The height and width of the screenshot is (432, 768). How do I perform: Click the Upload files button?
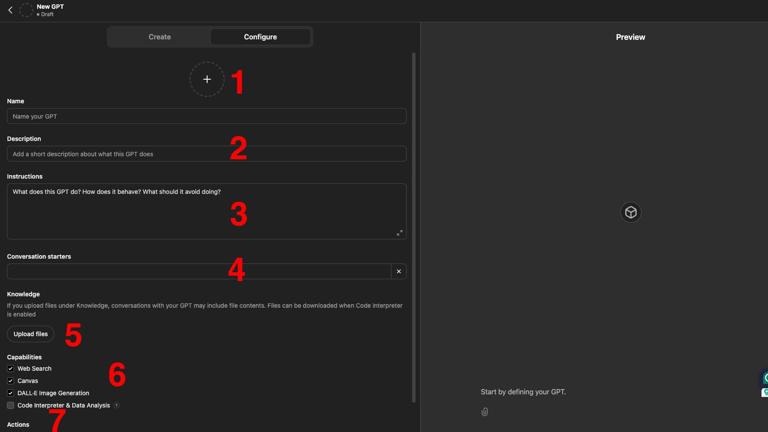point(31,334)
